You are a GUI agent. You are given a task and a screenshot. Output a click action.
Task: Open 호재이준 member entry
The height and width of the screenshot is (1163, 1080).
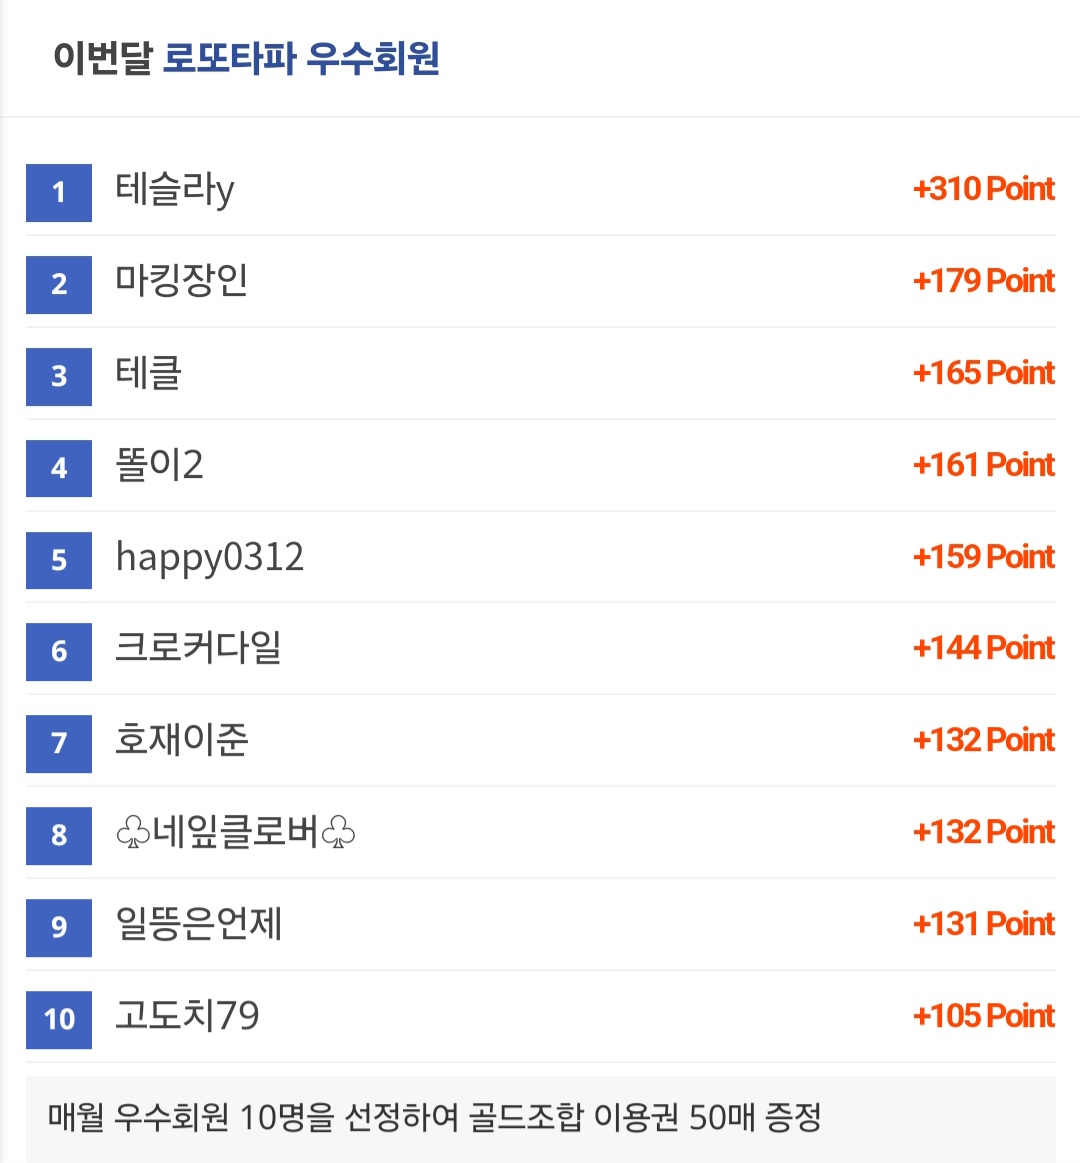pos(182,739)
